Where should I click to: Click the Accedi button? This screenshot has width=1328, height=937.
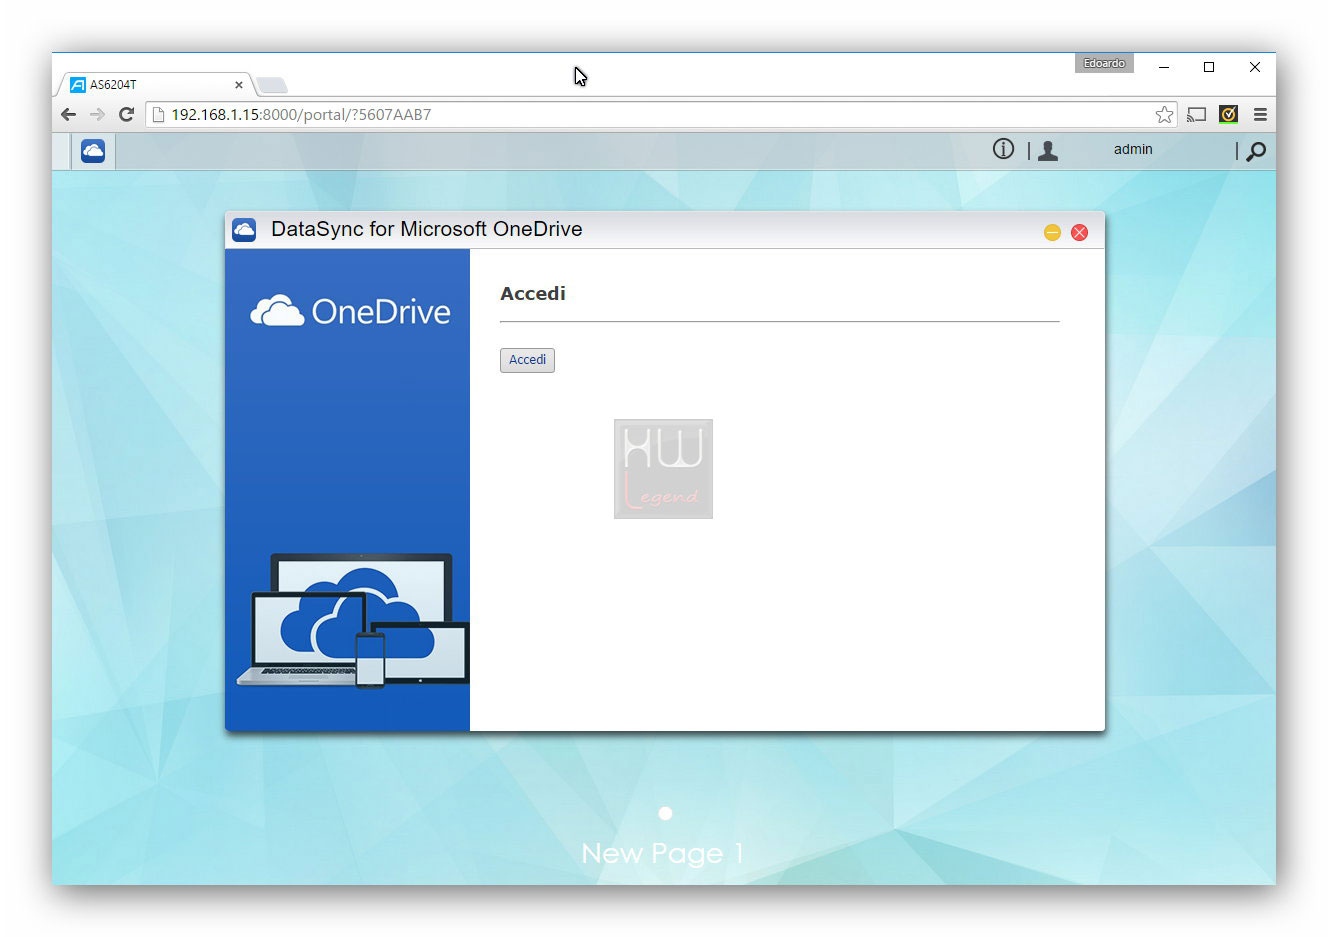click(x=527, y=360)
